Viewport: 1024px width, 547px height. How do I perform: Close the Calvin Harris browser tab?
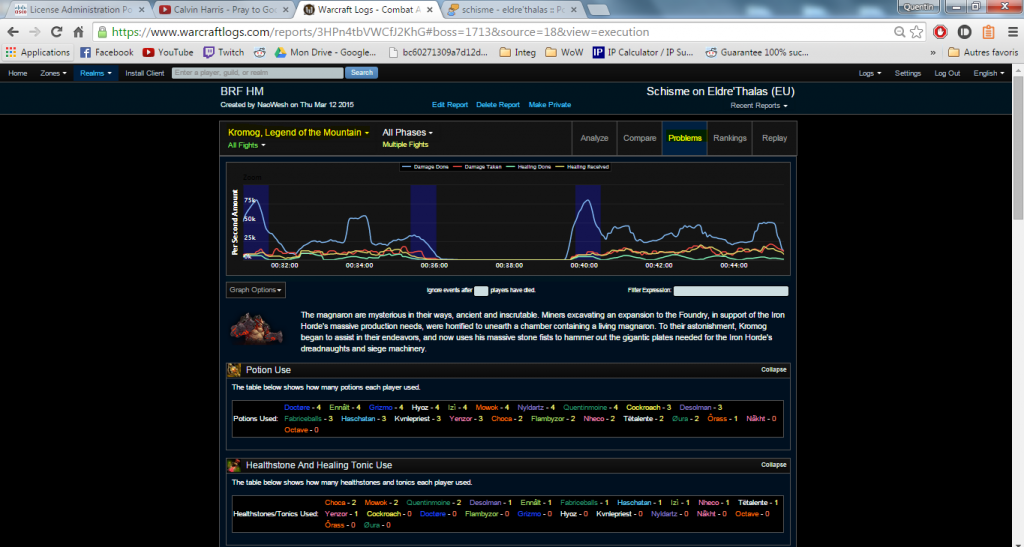(287, 10)
